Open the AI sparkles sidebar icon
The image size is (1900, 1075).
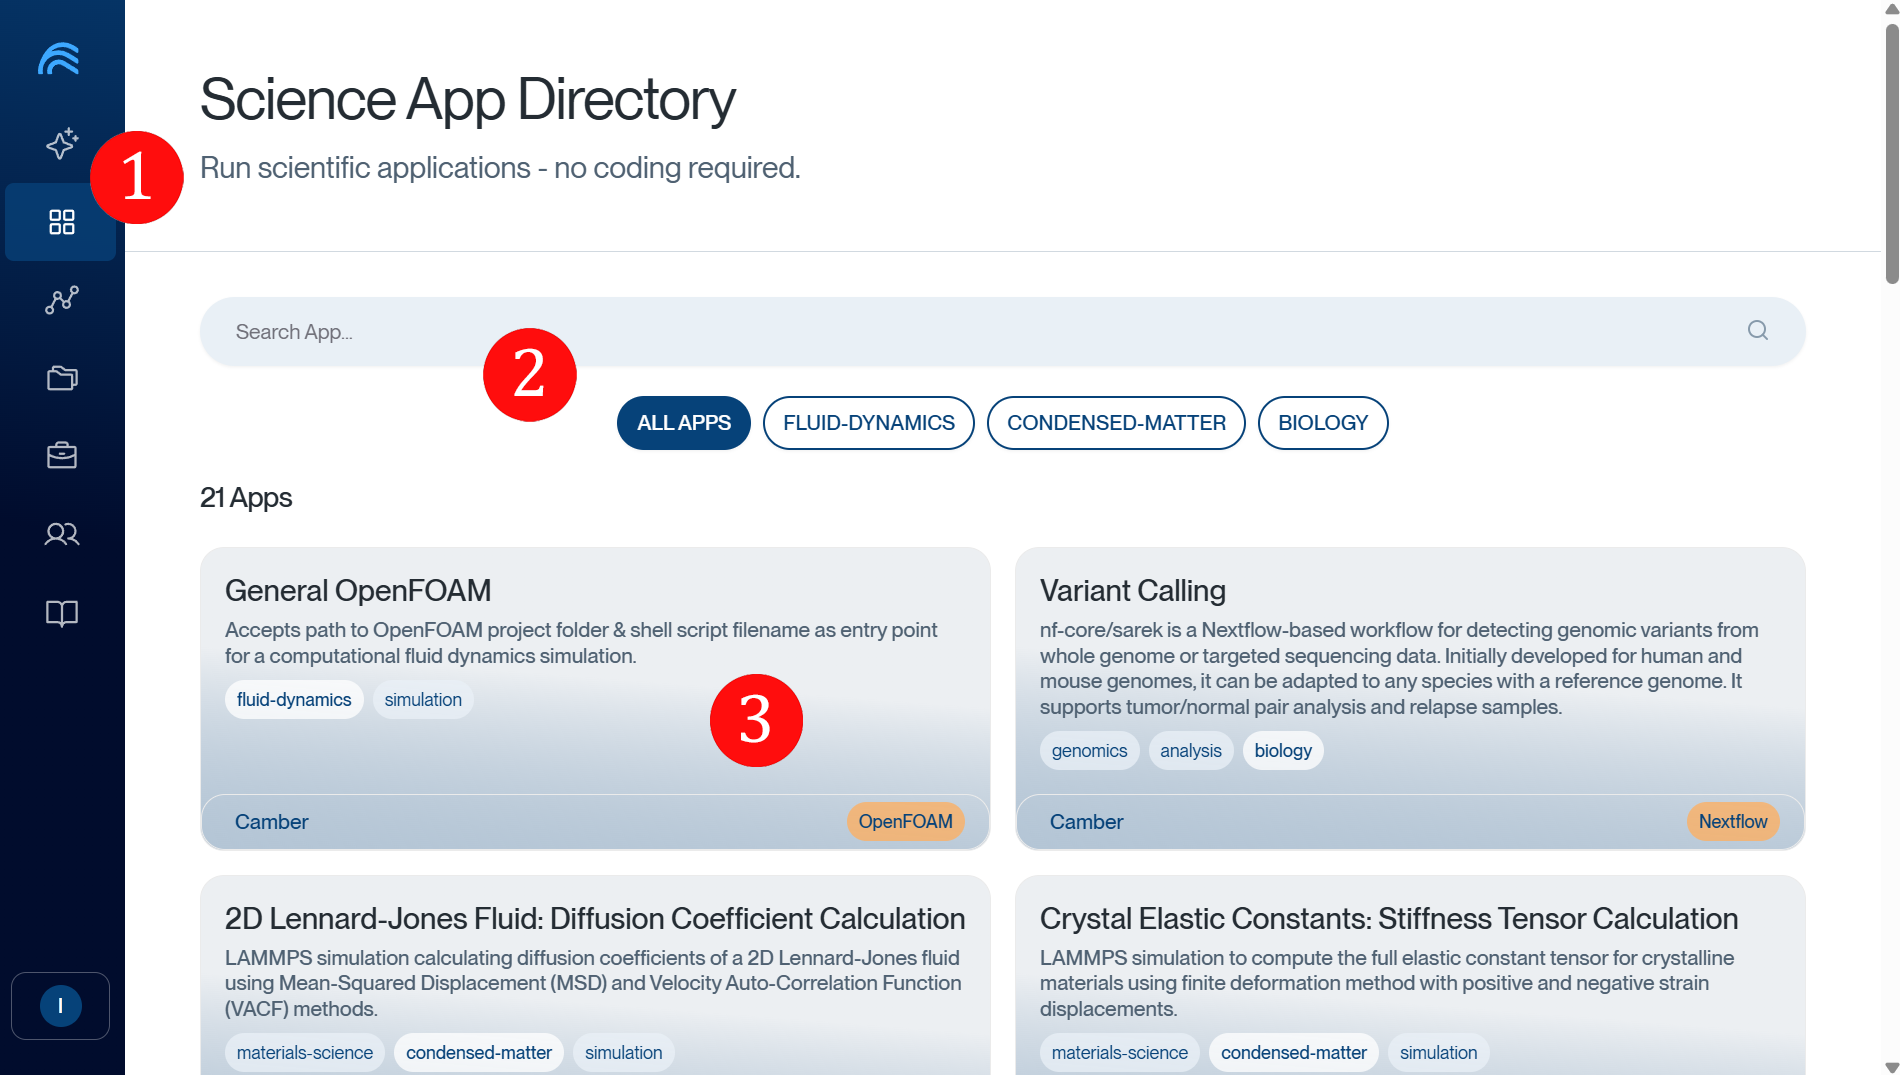tap(61, 144)
